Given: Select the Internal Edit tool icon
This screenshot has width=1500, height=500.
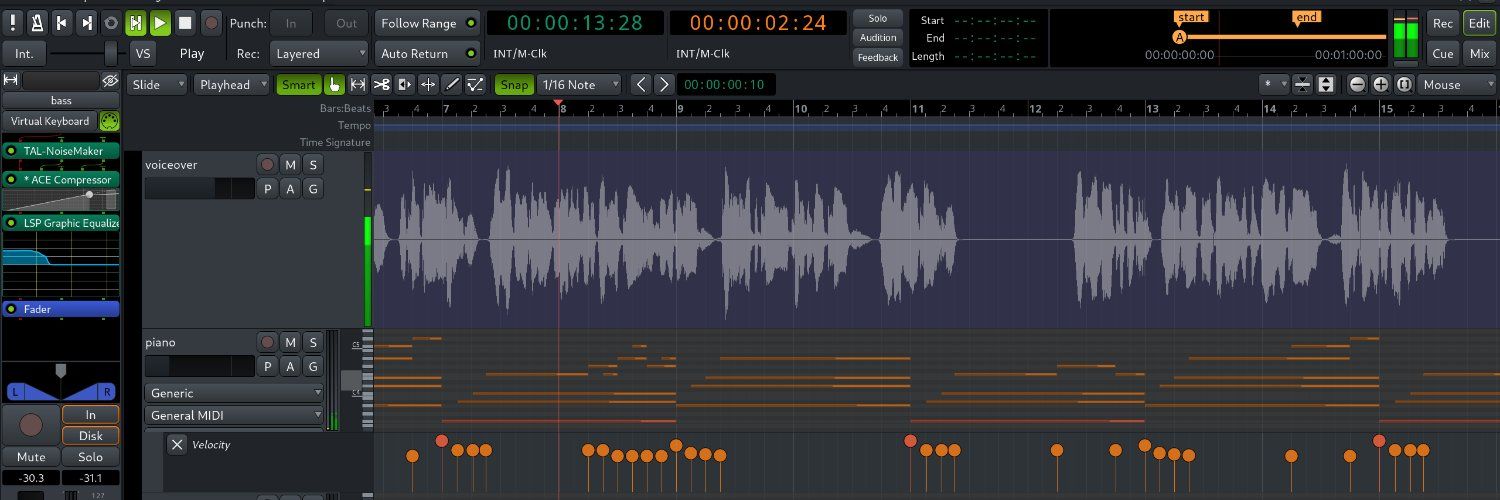Looking at the screenshot, I should 476,85.
